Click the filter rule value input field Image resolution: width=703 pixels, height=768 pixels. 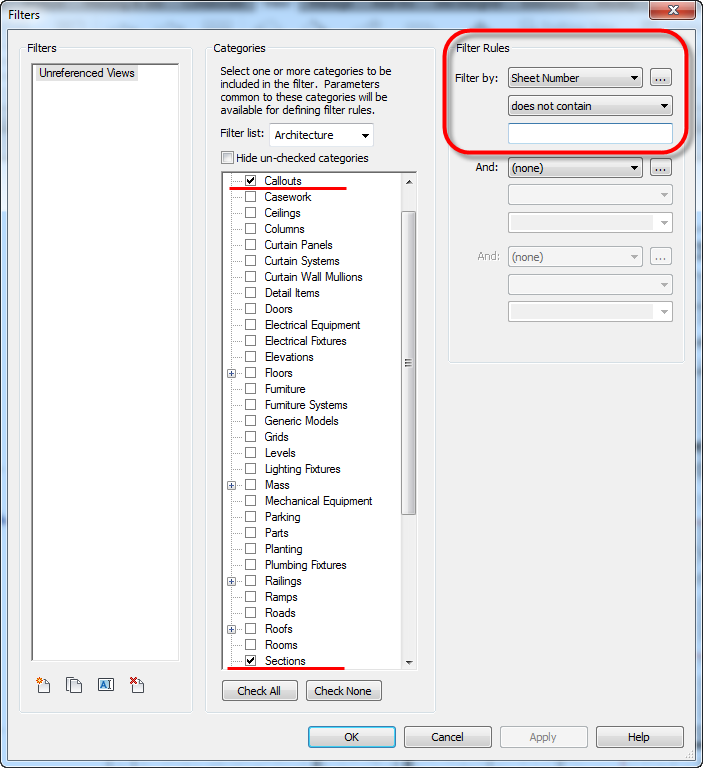(590, 134)
